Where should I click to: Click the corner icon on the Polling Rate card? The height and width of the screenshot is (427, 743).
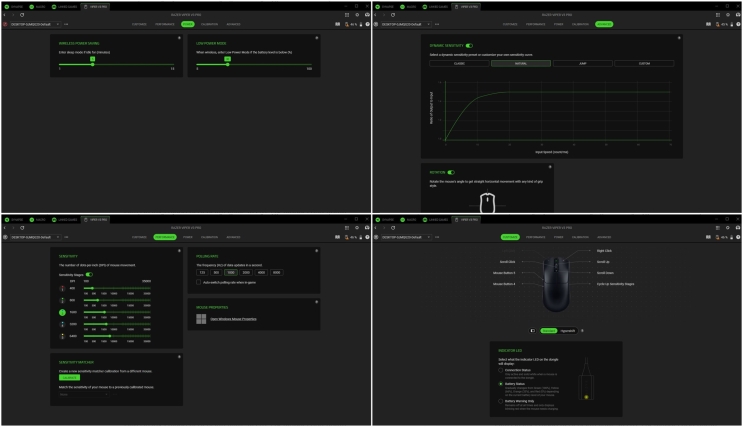(317, 251)
